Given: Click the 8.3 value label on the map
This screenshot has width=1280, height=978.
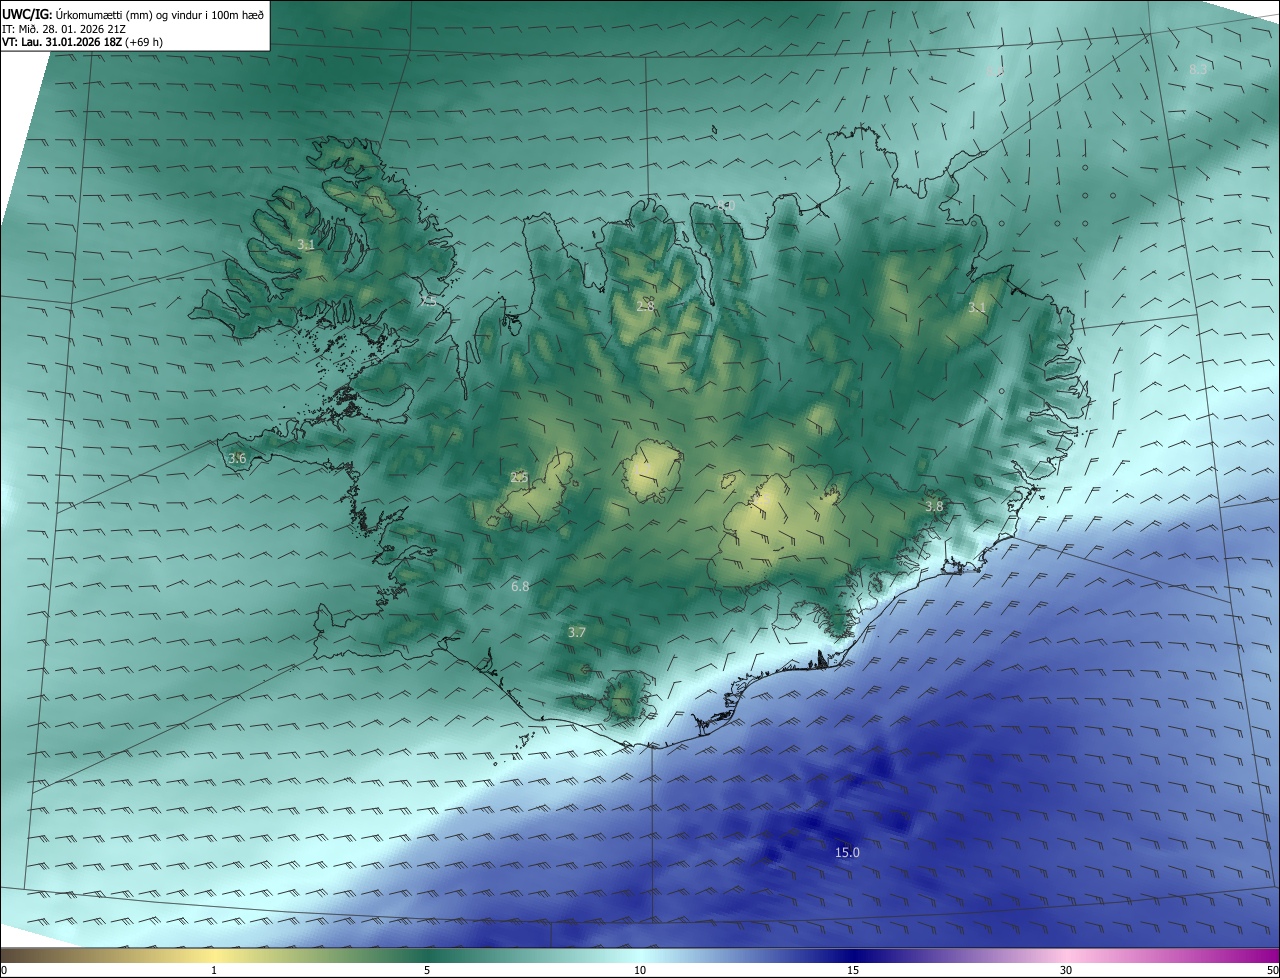Looking at the screenshot, I should [x=1198, y=70].
